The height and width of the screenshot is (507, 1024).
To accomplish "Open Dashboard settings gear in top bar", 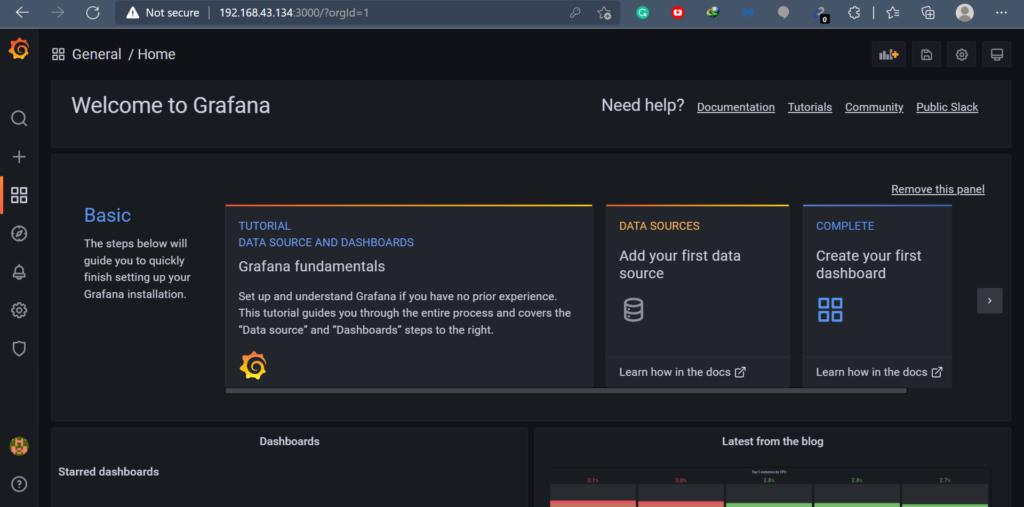I will point(961,55).
